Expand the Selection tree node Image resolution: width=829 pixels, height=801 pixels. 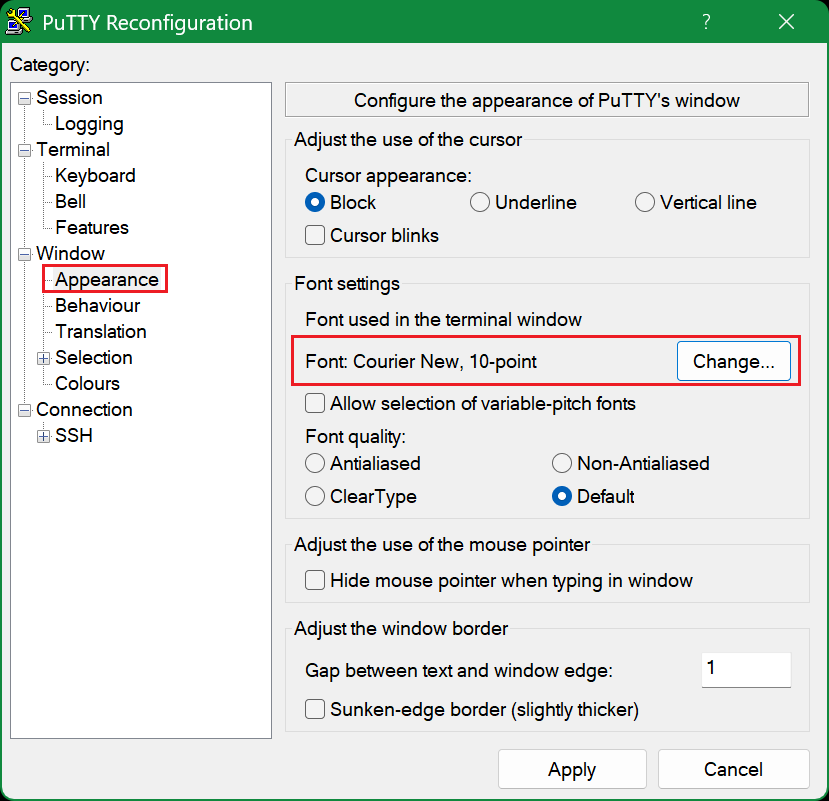point(43,358)
